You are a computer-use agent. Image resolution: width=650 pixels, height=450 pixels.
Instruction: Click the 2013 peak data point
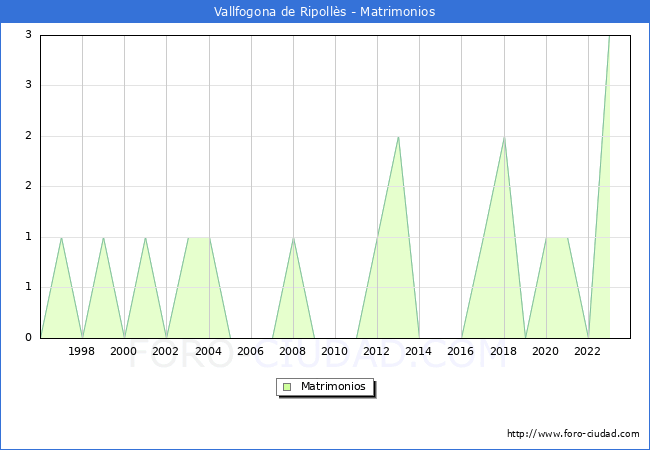(x=398, y=137)
